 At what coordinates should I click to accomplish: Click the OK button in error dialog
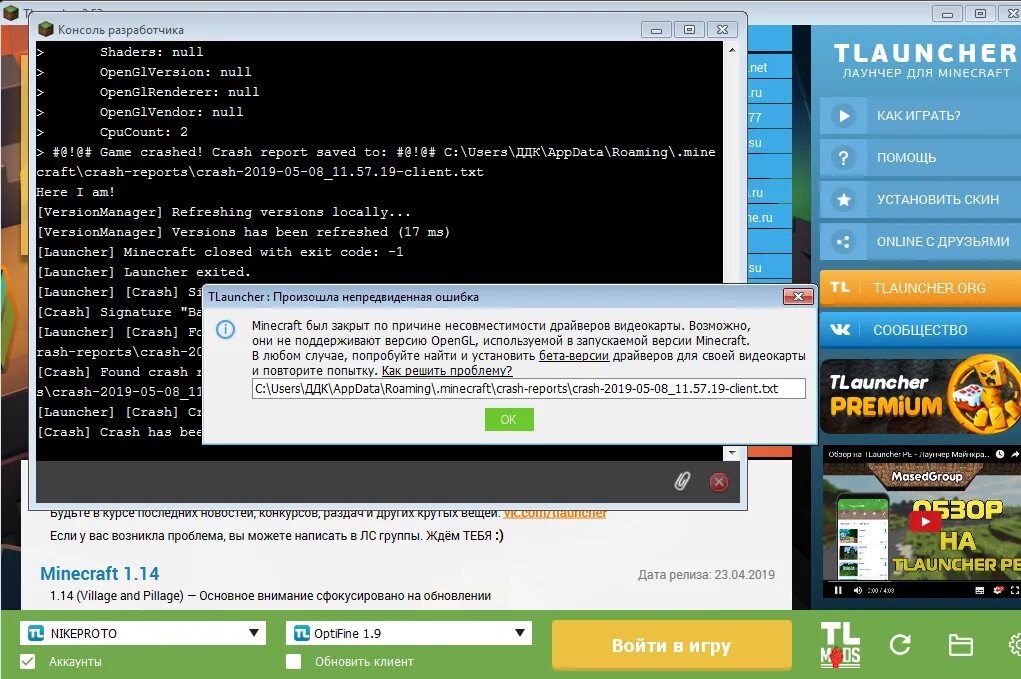click(x=509, y=419)
